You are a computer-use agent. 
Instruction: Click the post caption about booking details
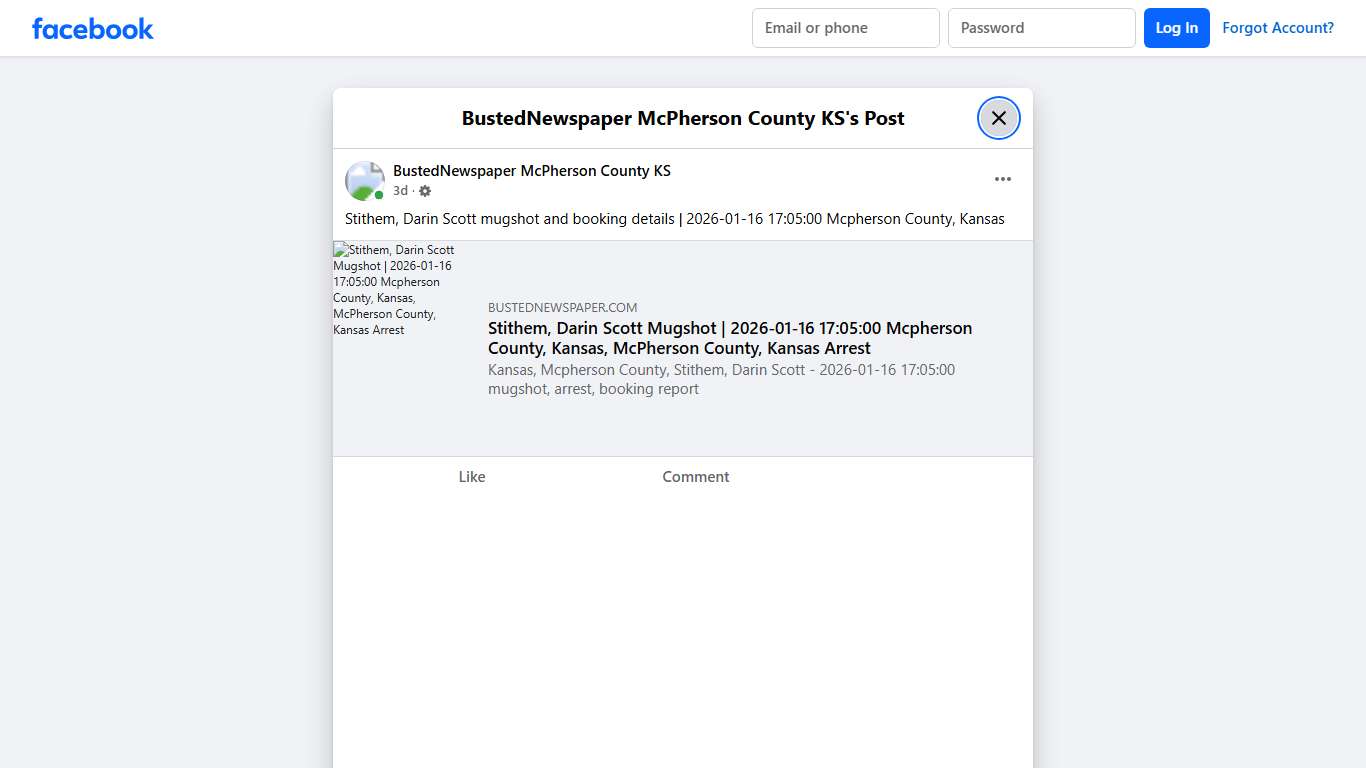(x=676, y=218)
